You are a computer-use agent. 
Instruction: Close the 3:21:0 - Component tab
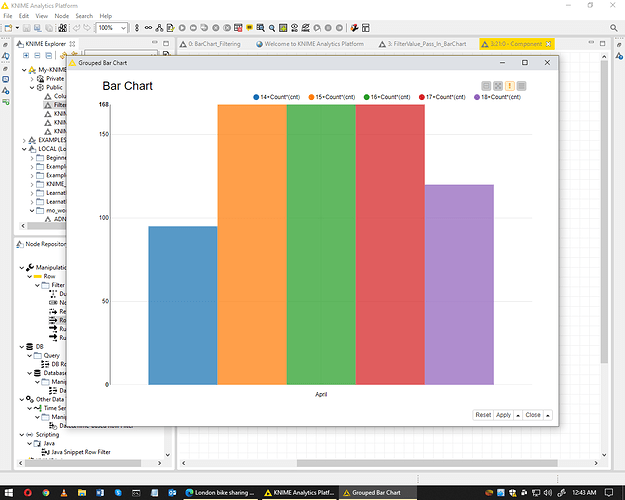[x=548, y=44]
